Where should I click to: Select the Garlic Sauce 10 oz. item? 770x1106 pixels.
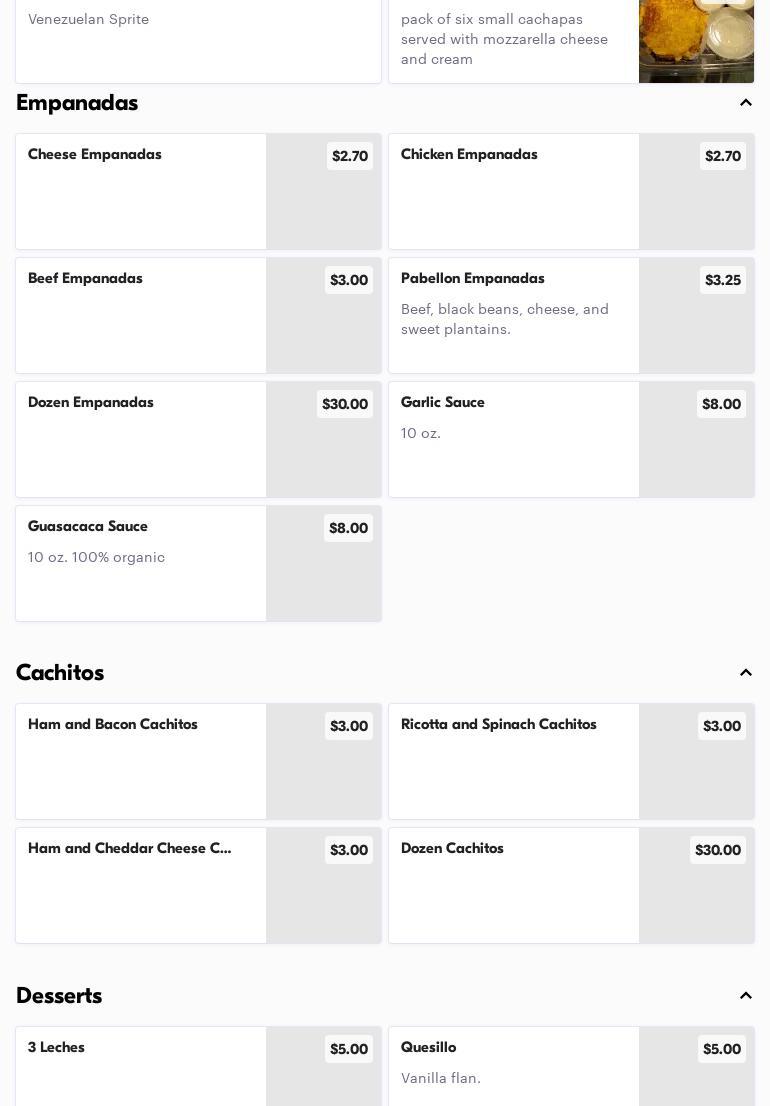514,438
